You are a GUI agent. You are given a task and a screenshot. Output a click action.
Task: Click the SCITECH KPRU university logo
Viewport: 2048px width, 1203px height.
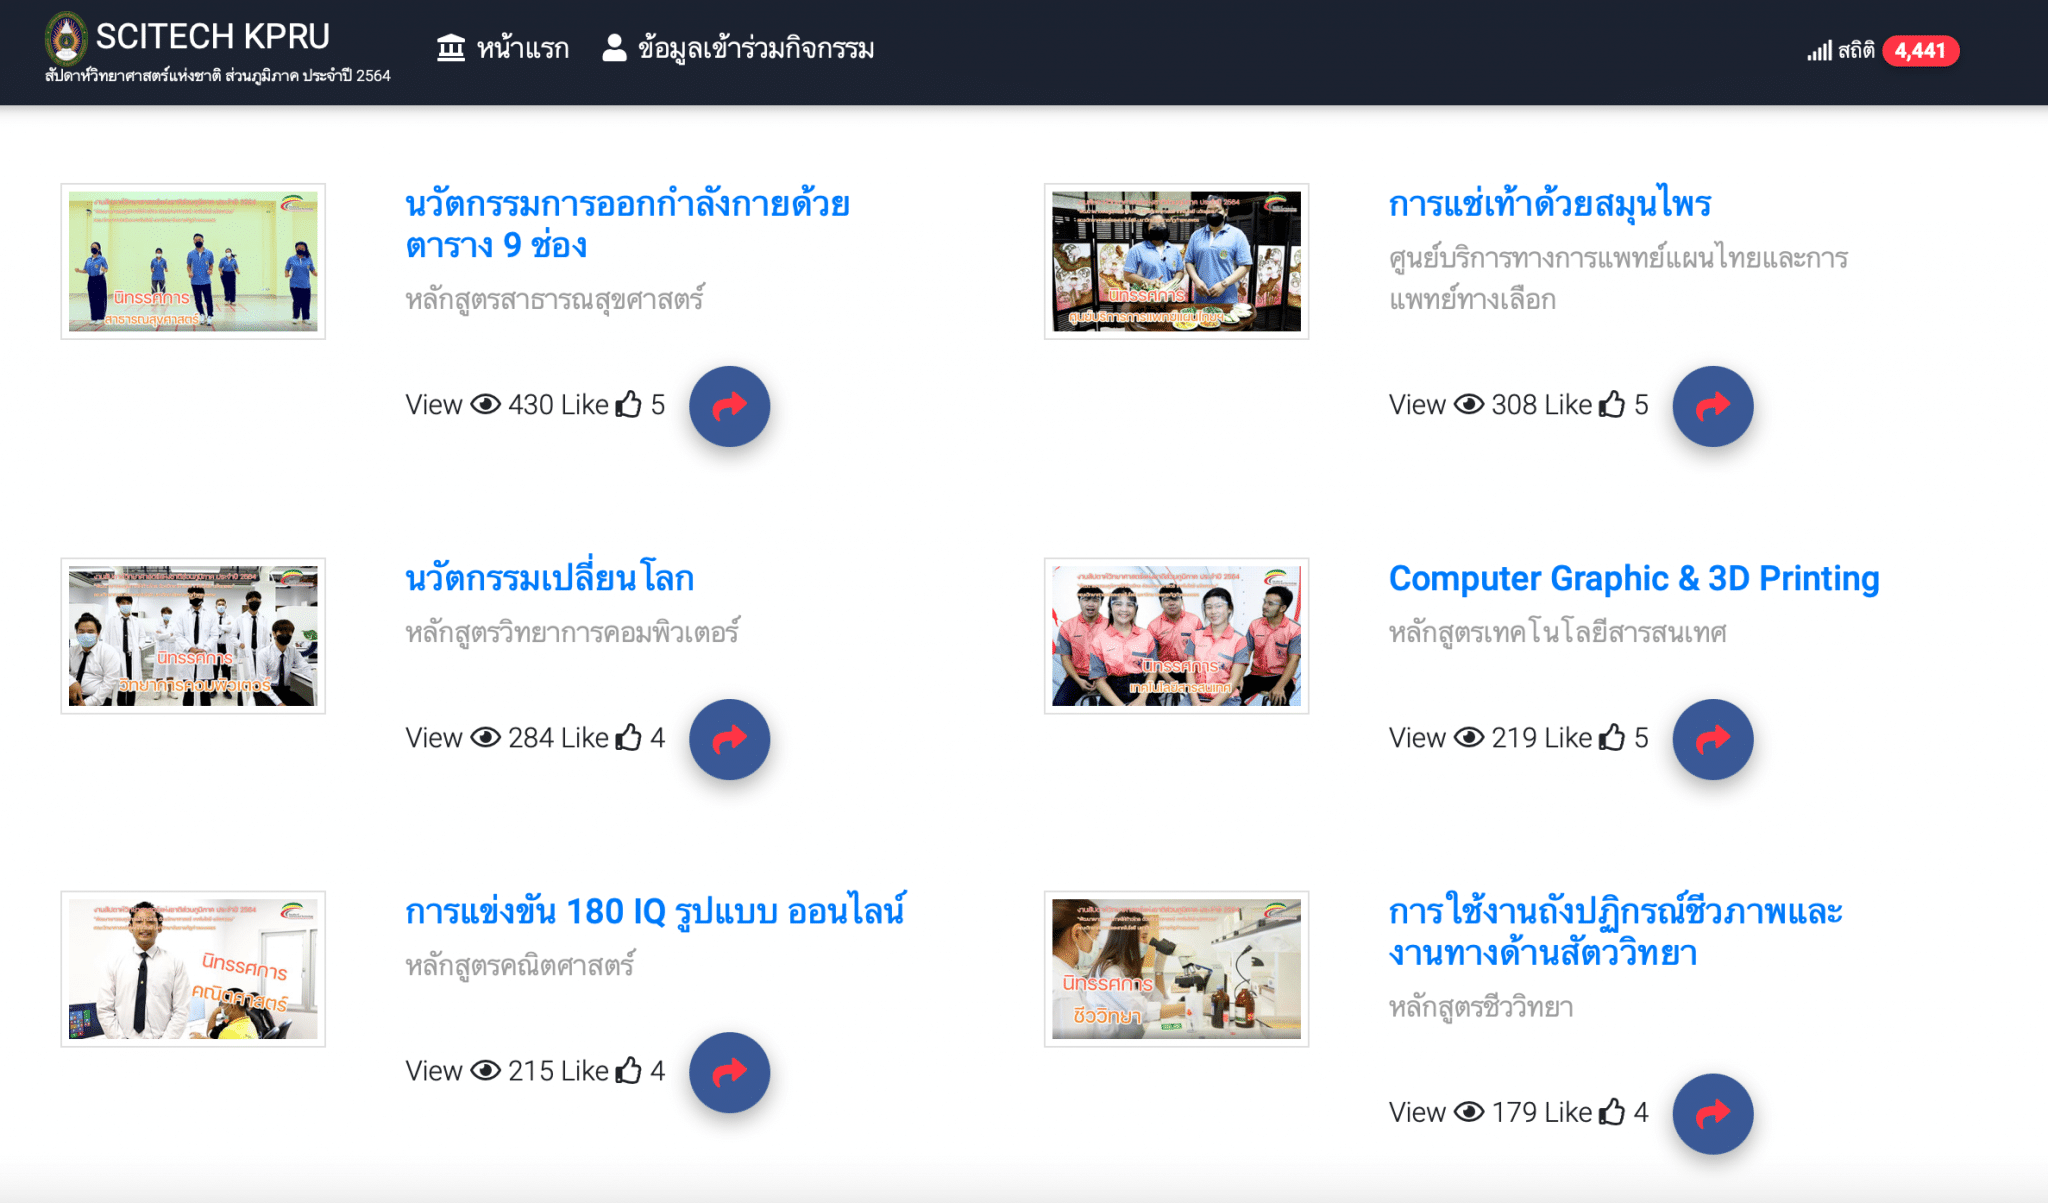pos(66,38)
